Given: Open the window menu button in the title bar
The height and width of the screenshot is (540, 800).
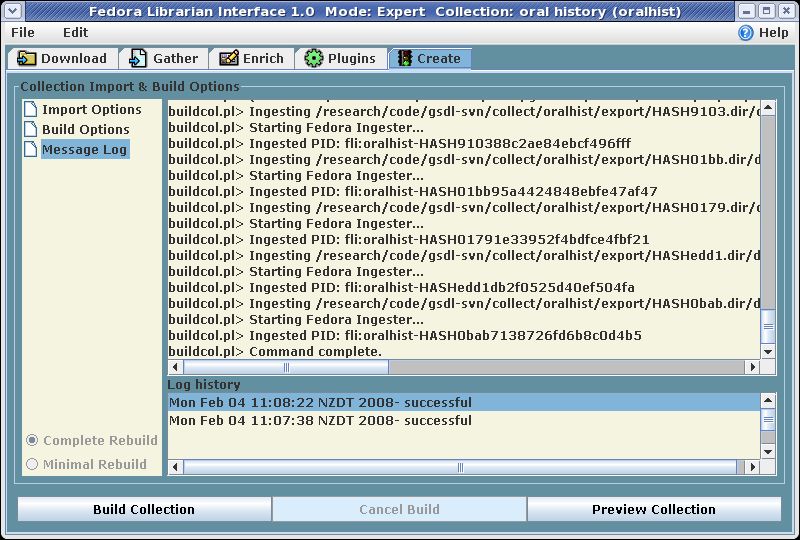Looking at the screenshot, I should tap(12, 11).
